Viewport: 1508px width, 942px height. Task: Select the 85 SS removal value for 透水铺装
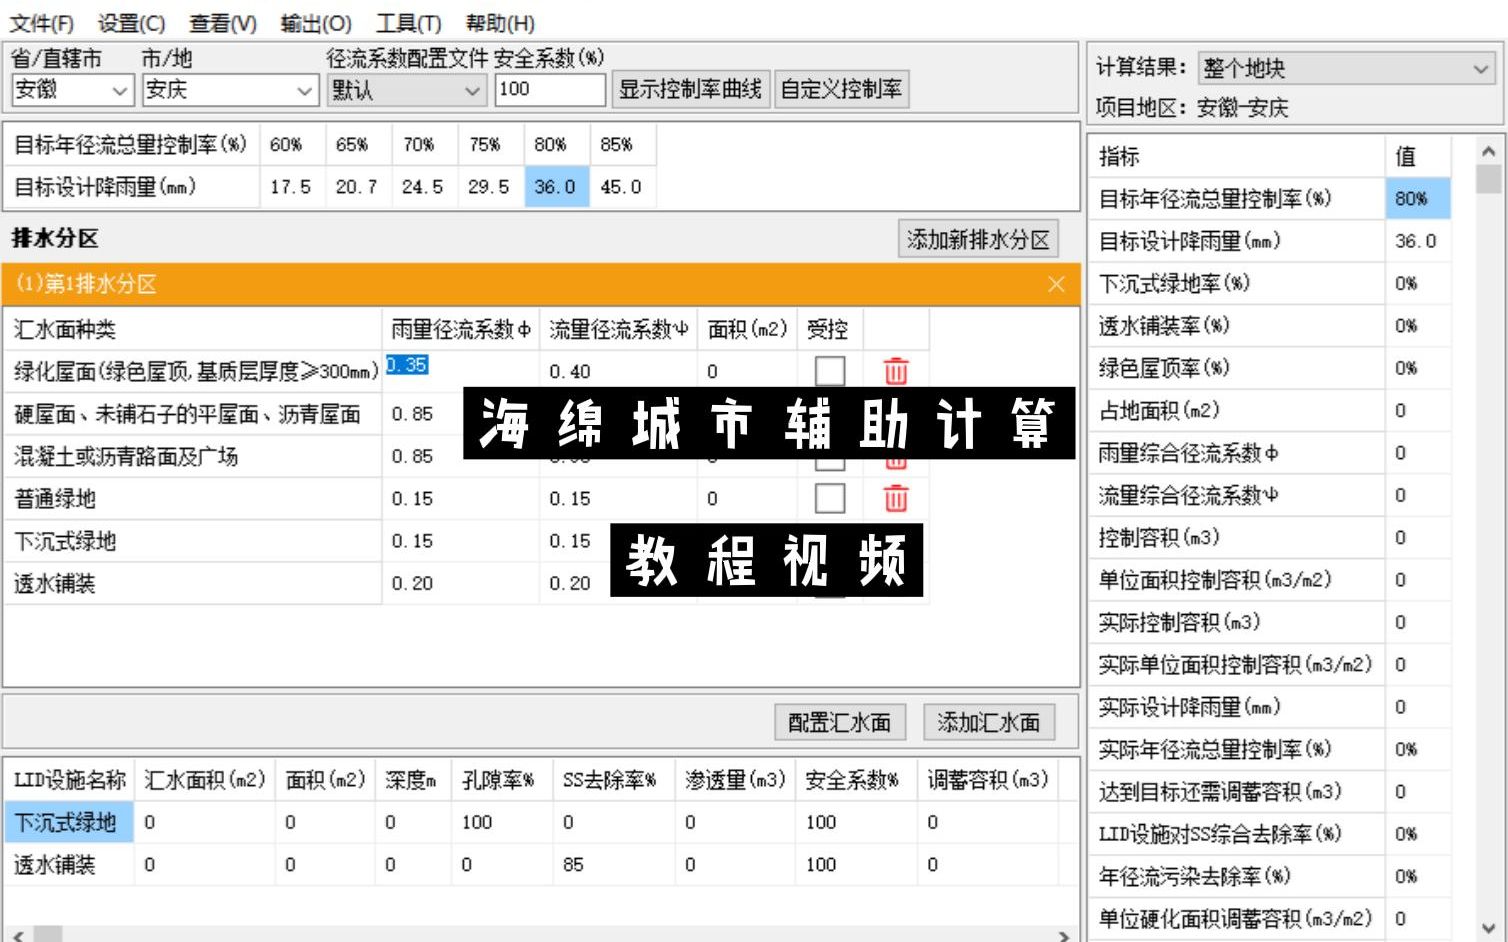(x=613, y=865)
